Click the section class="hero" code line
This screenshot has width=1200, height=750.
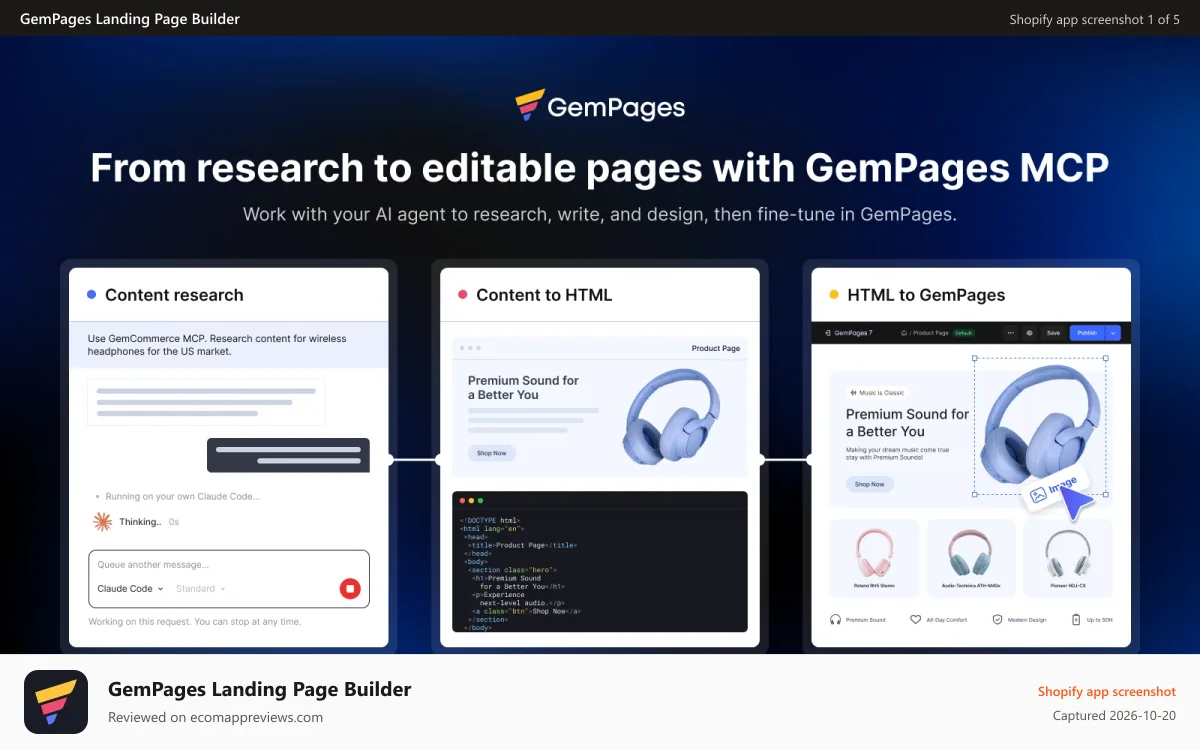coord(512,570)
